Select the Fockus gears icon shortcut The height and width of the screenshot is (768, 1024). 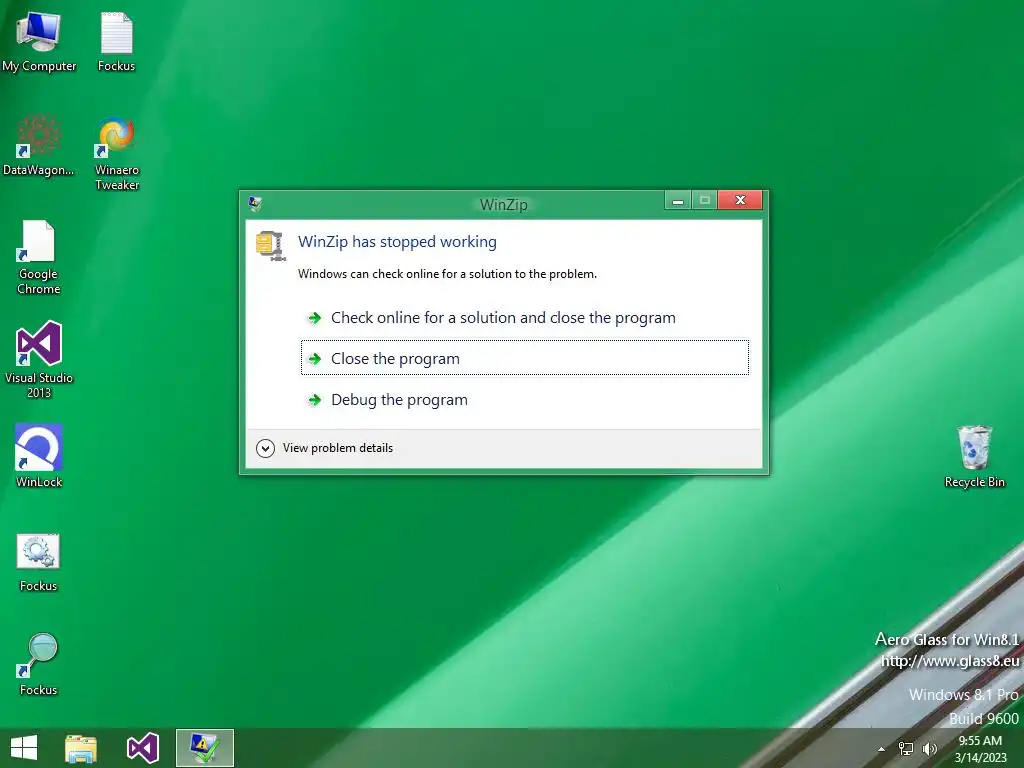[39, 561]
